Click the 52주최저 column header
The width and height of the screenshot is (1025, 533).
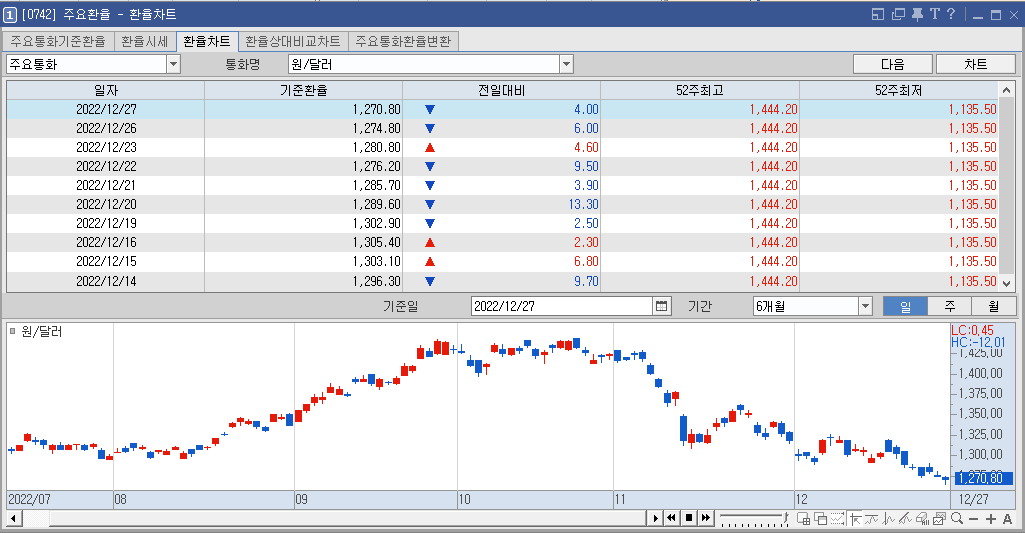point(899,90)
